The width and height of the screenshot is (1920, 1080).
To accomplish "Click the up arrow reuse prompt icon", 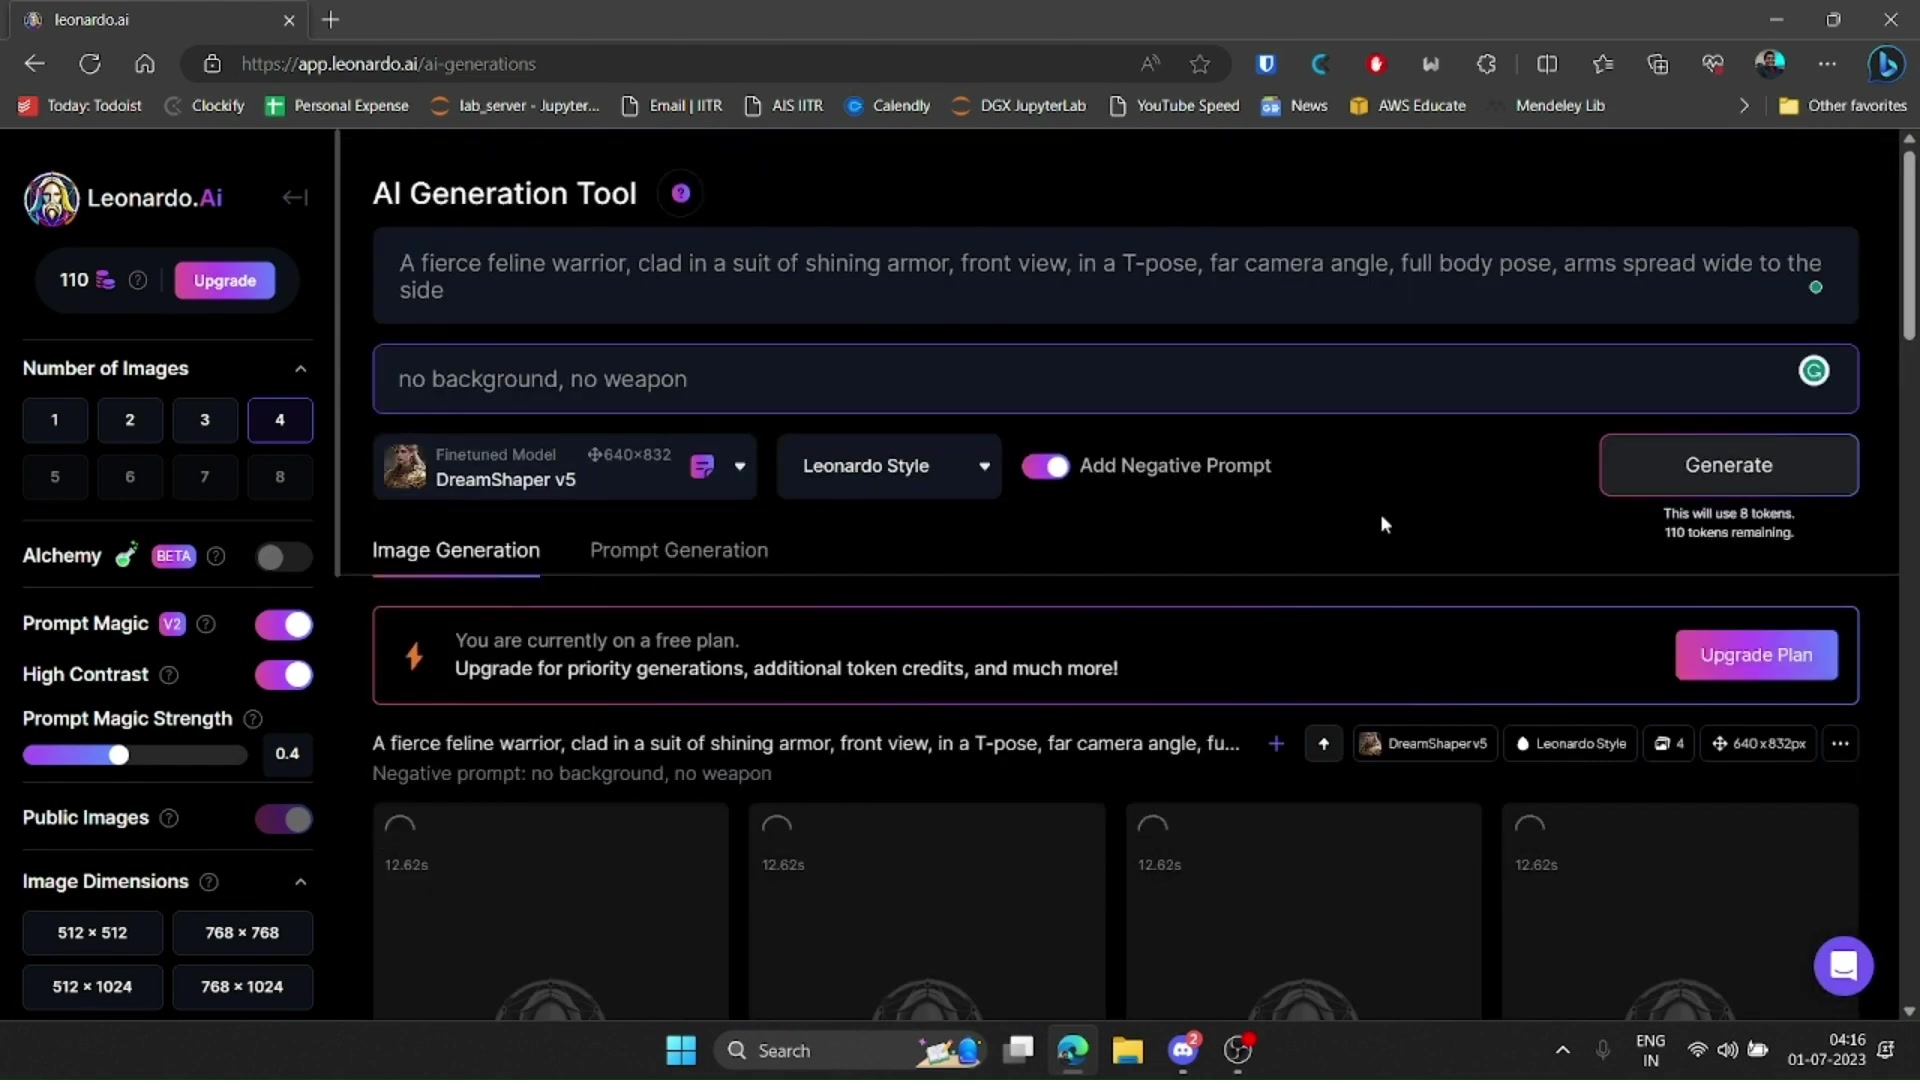I will coord(1323,744).
